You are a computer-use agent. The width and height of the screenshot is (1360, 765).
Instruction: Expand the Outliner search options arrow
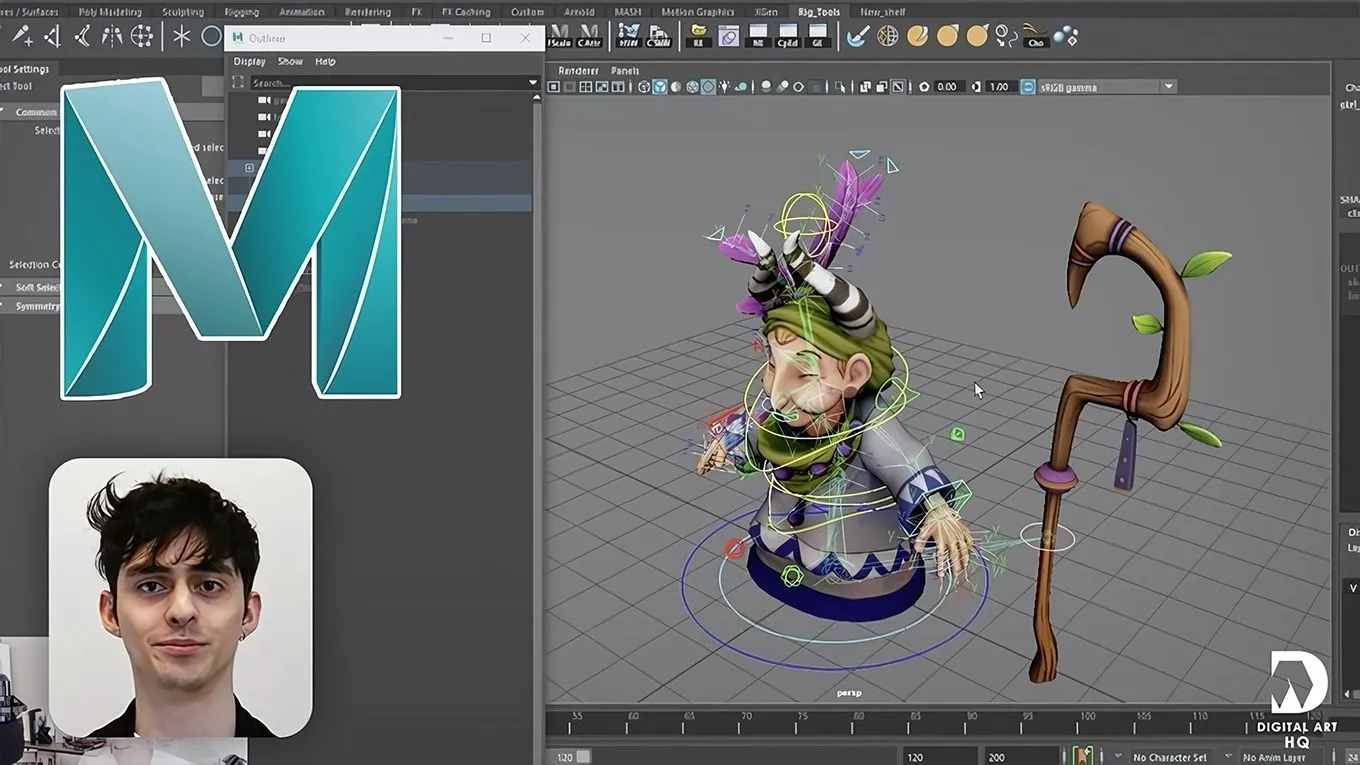[532, 83]
